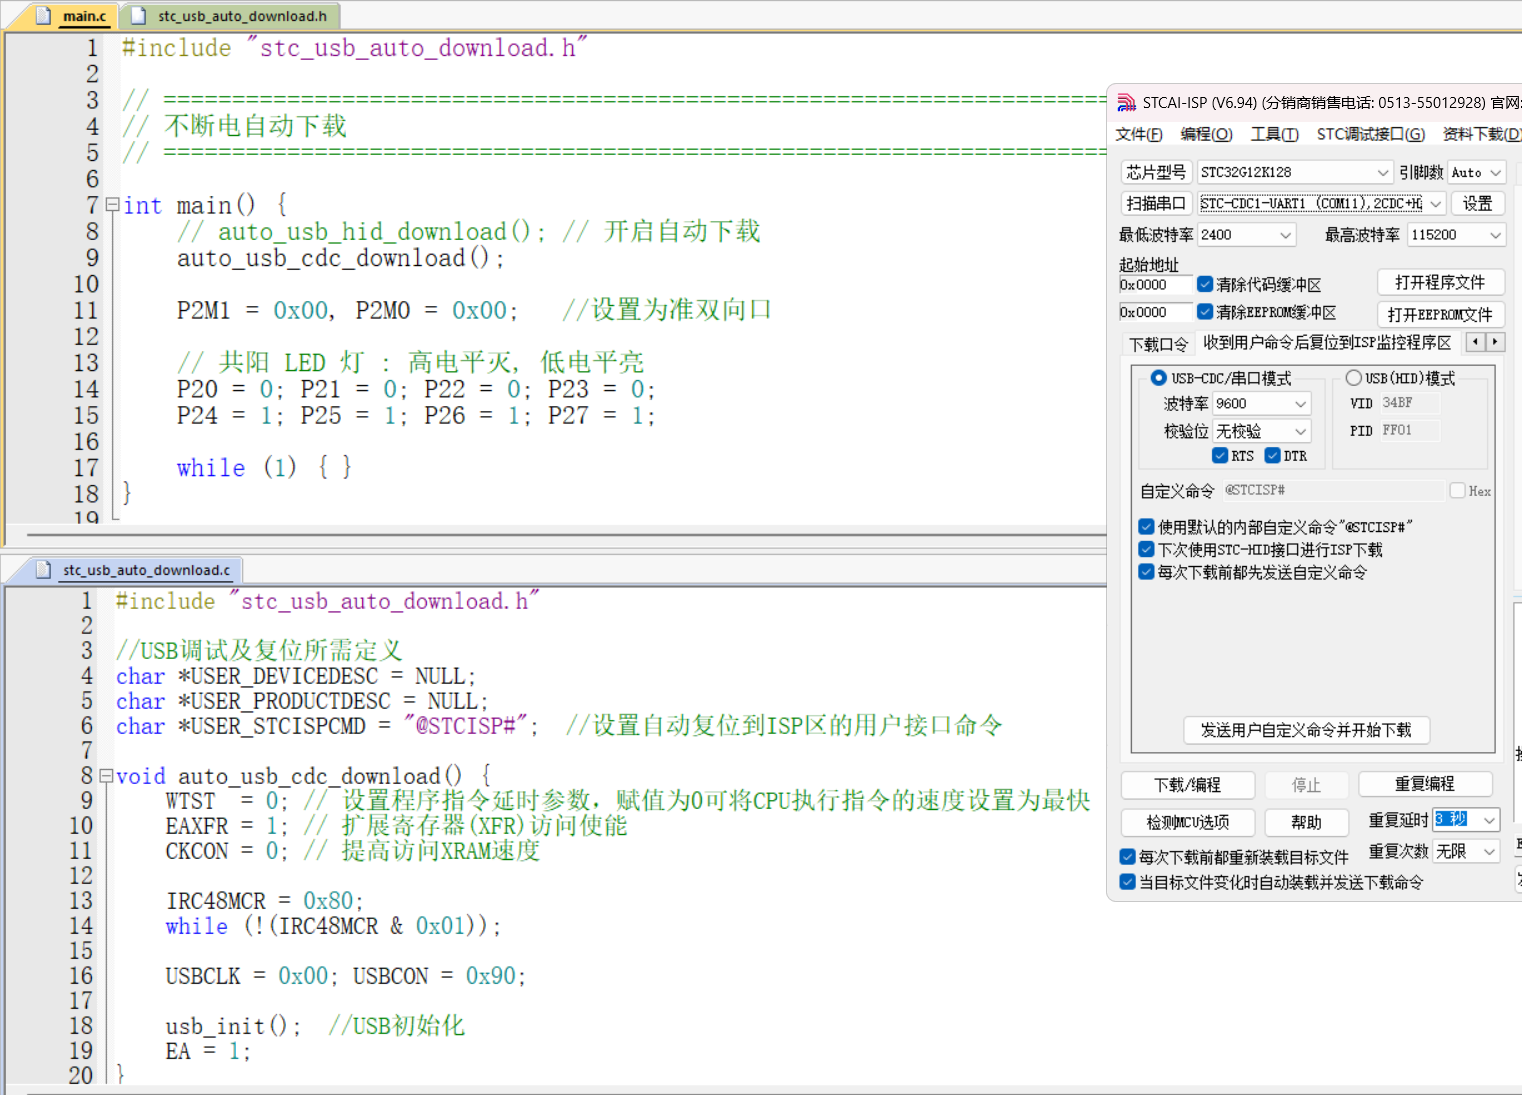Toggle 清除EEPROM缓冲区 checkbox
The height and width of the screenshot is (1095, 1522).
coord(1205,312)
